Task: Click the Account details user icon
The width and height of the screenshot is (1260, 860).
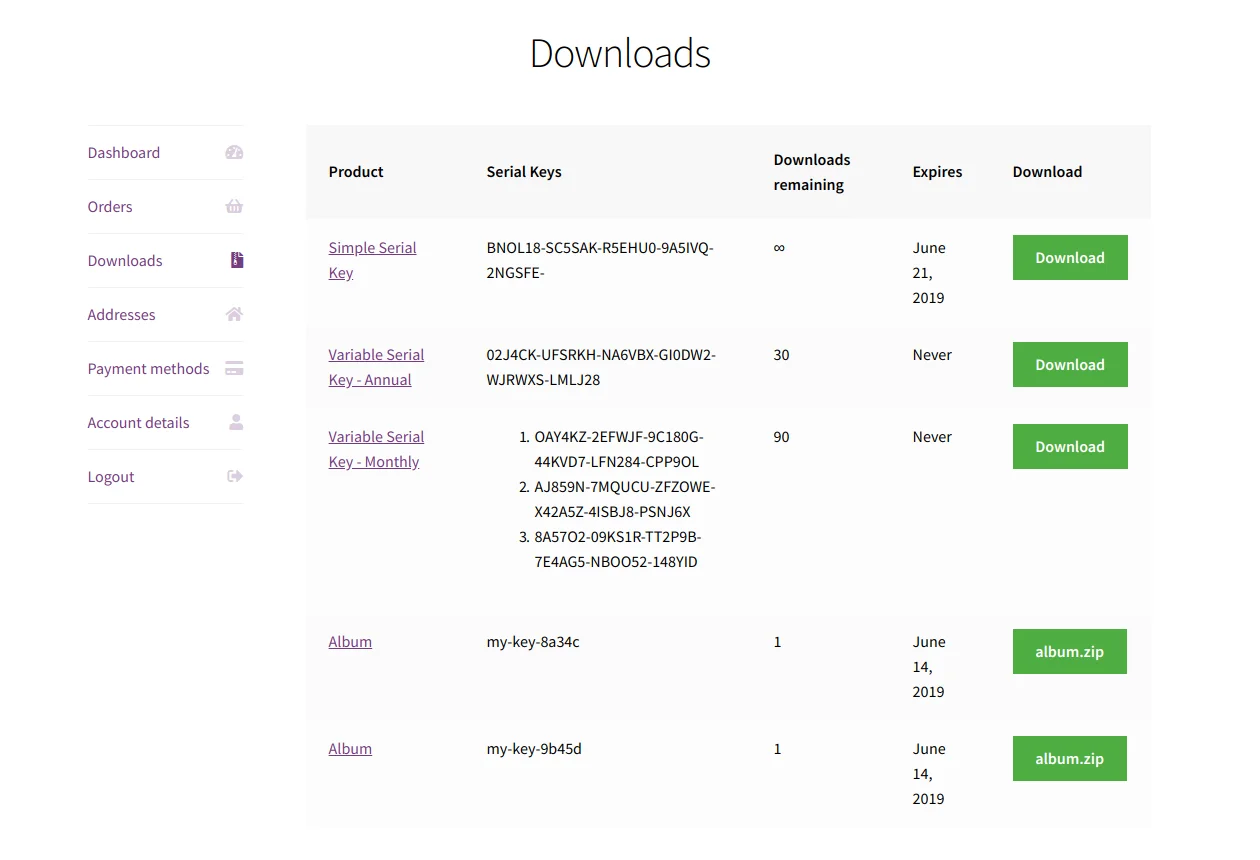Action: [236, 423]
